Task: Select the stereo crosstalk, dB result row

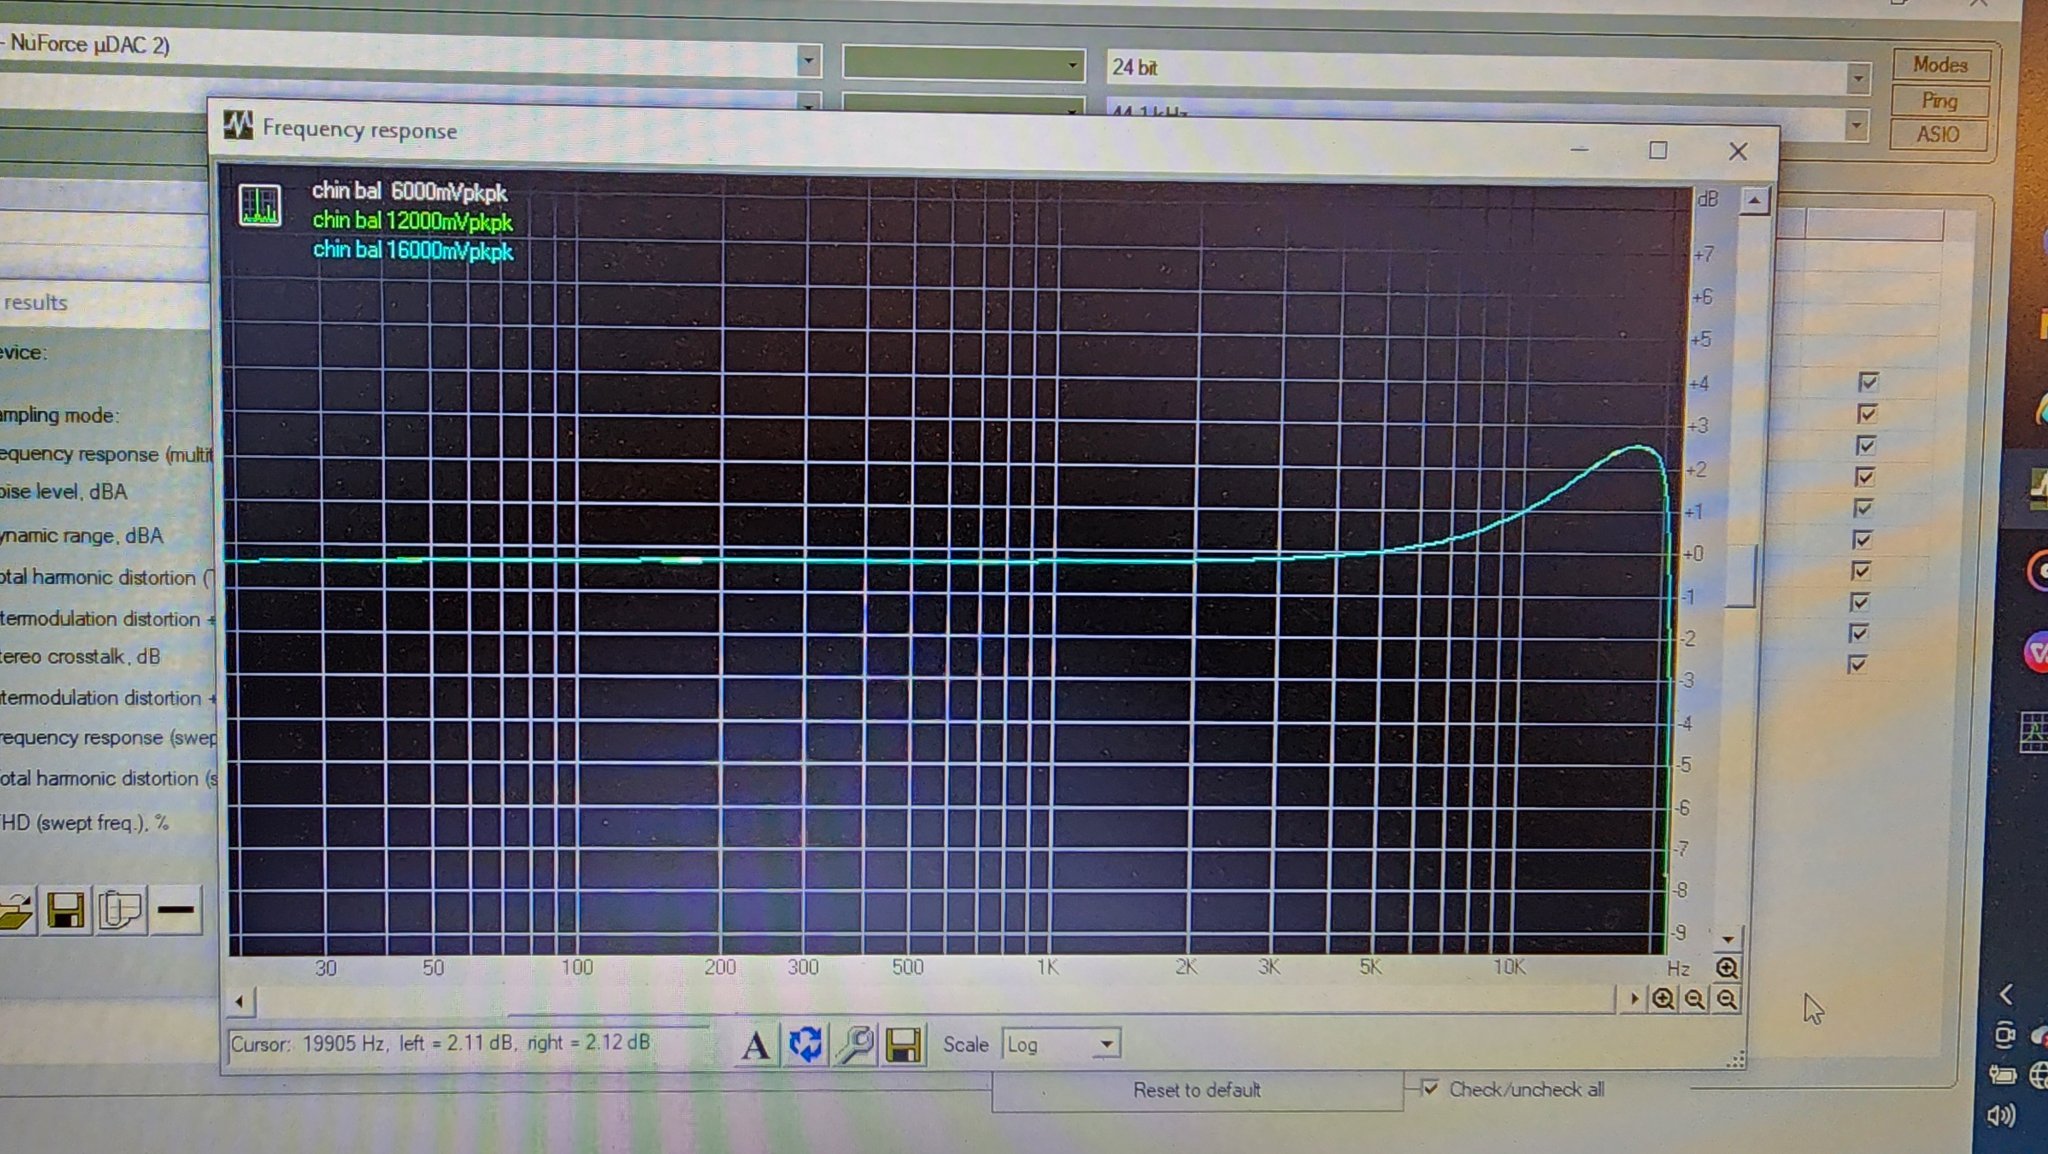Action: coord(80,656)
